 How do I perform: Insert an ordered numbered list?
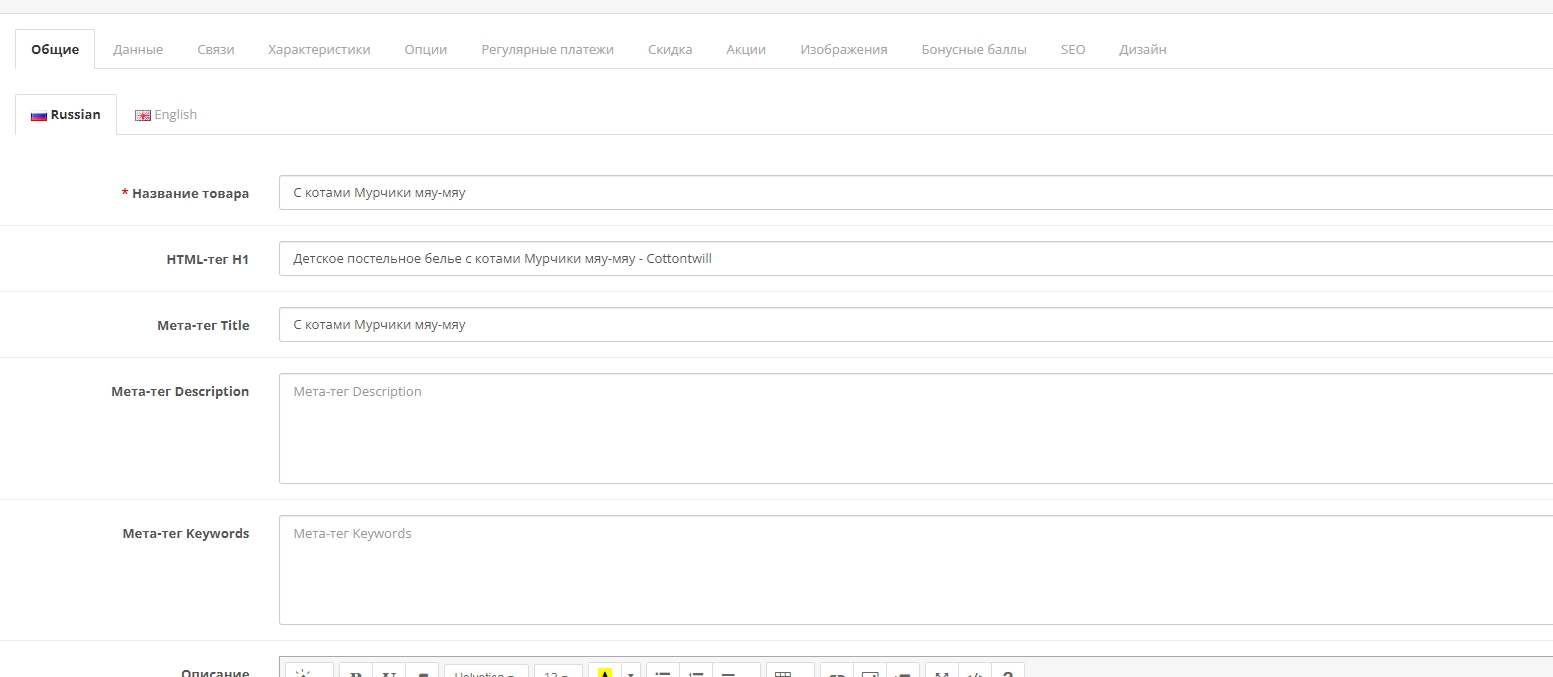pos(696,673)
